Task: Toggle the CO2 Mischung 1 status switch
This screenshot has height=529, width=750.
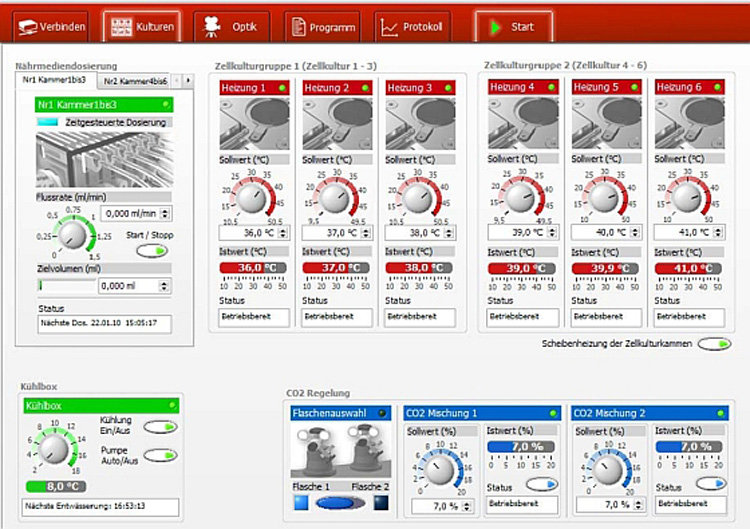Action: coord(542,485)
